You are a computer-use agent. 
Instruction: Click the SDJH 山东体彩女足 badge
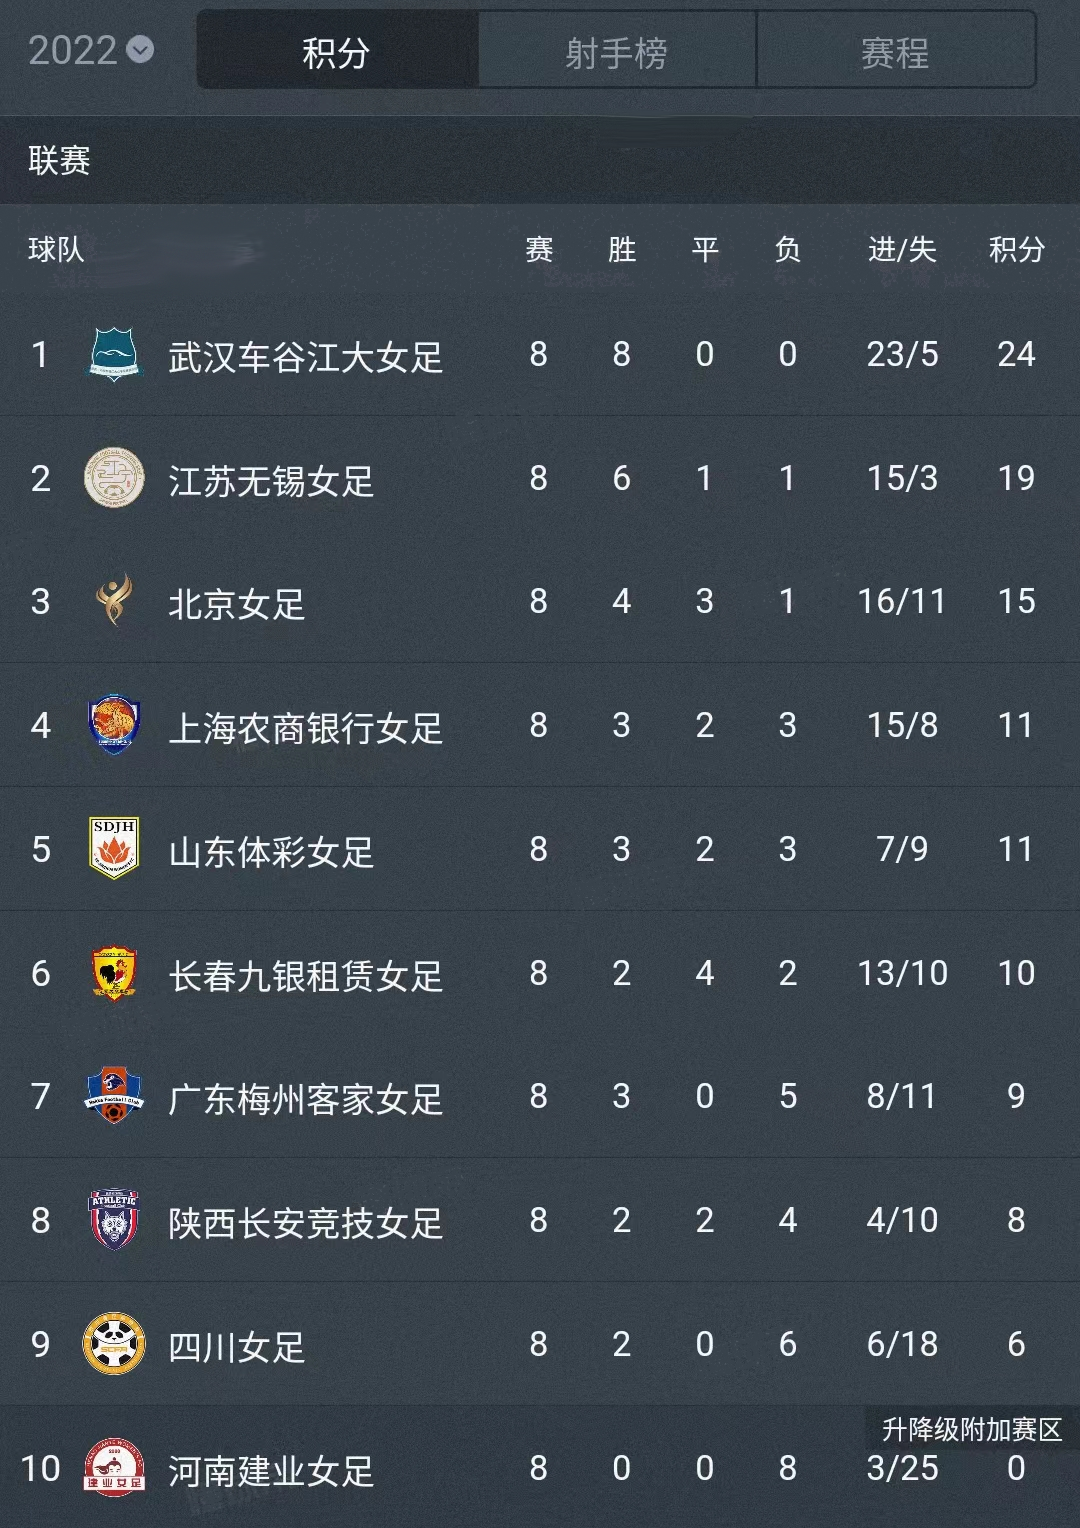tap(113, 849)
